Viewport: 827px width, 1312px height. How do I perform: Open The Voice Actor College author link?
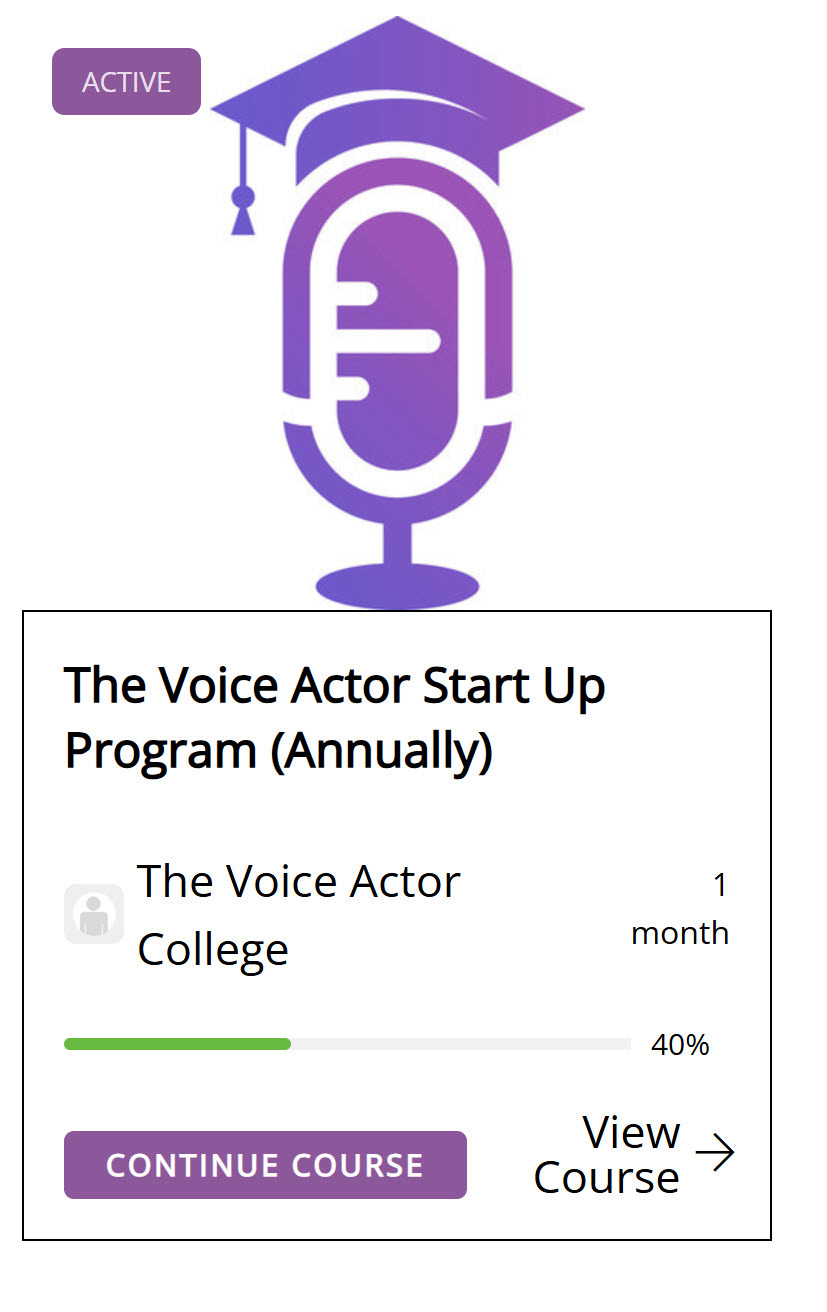click(298, 882)
